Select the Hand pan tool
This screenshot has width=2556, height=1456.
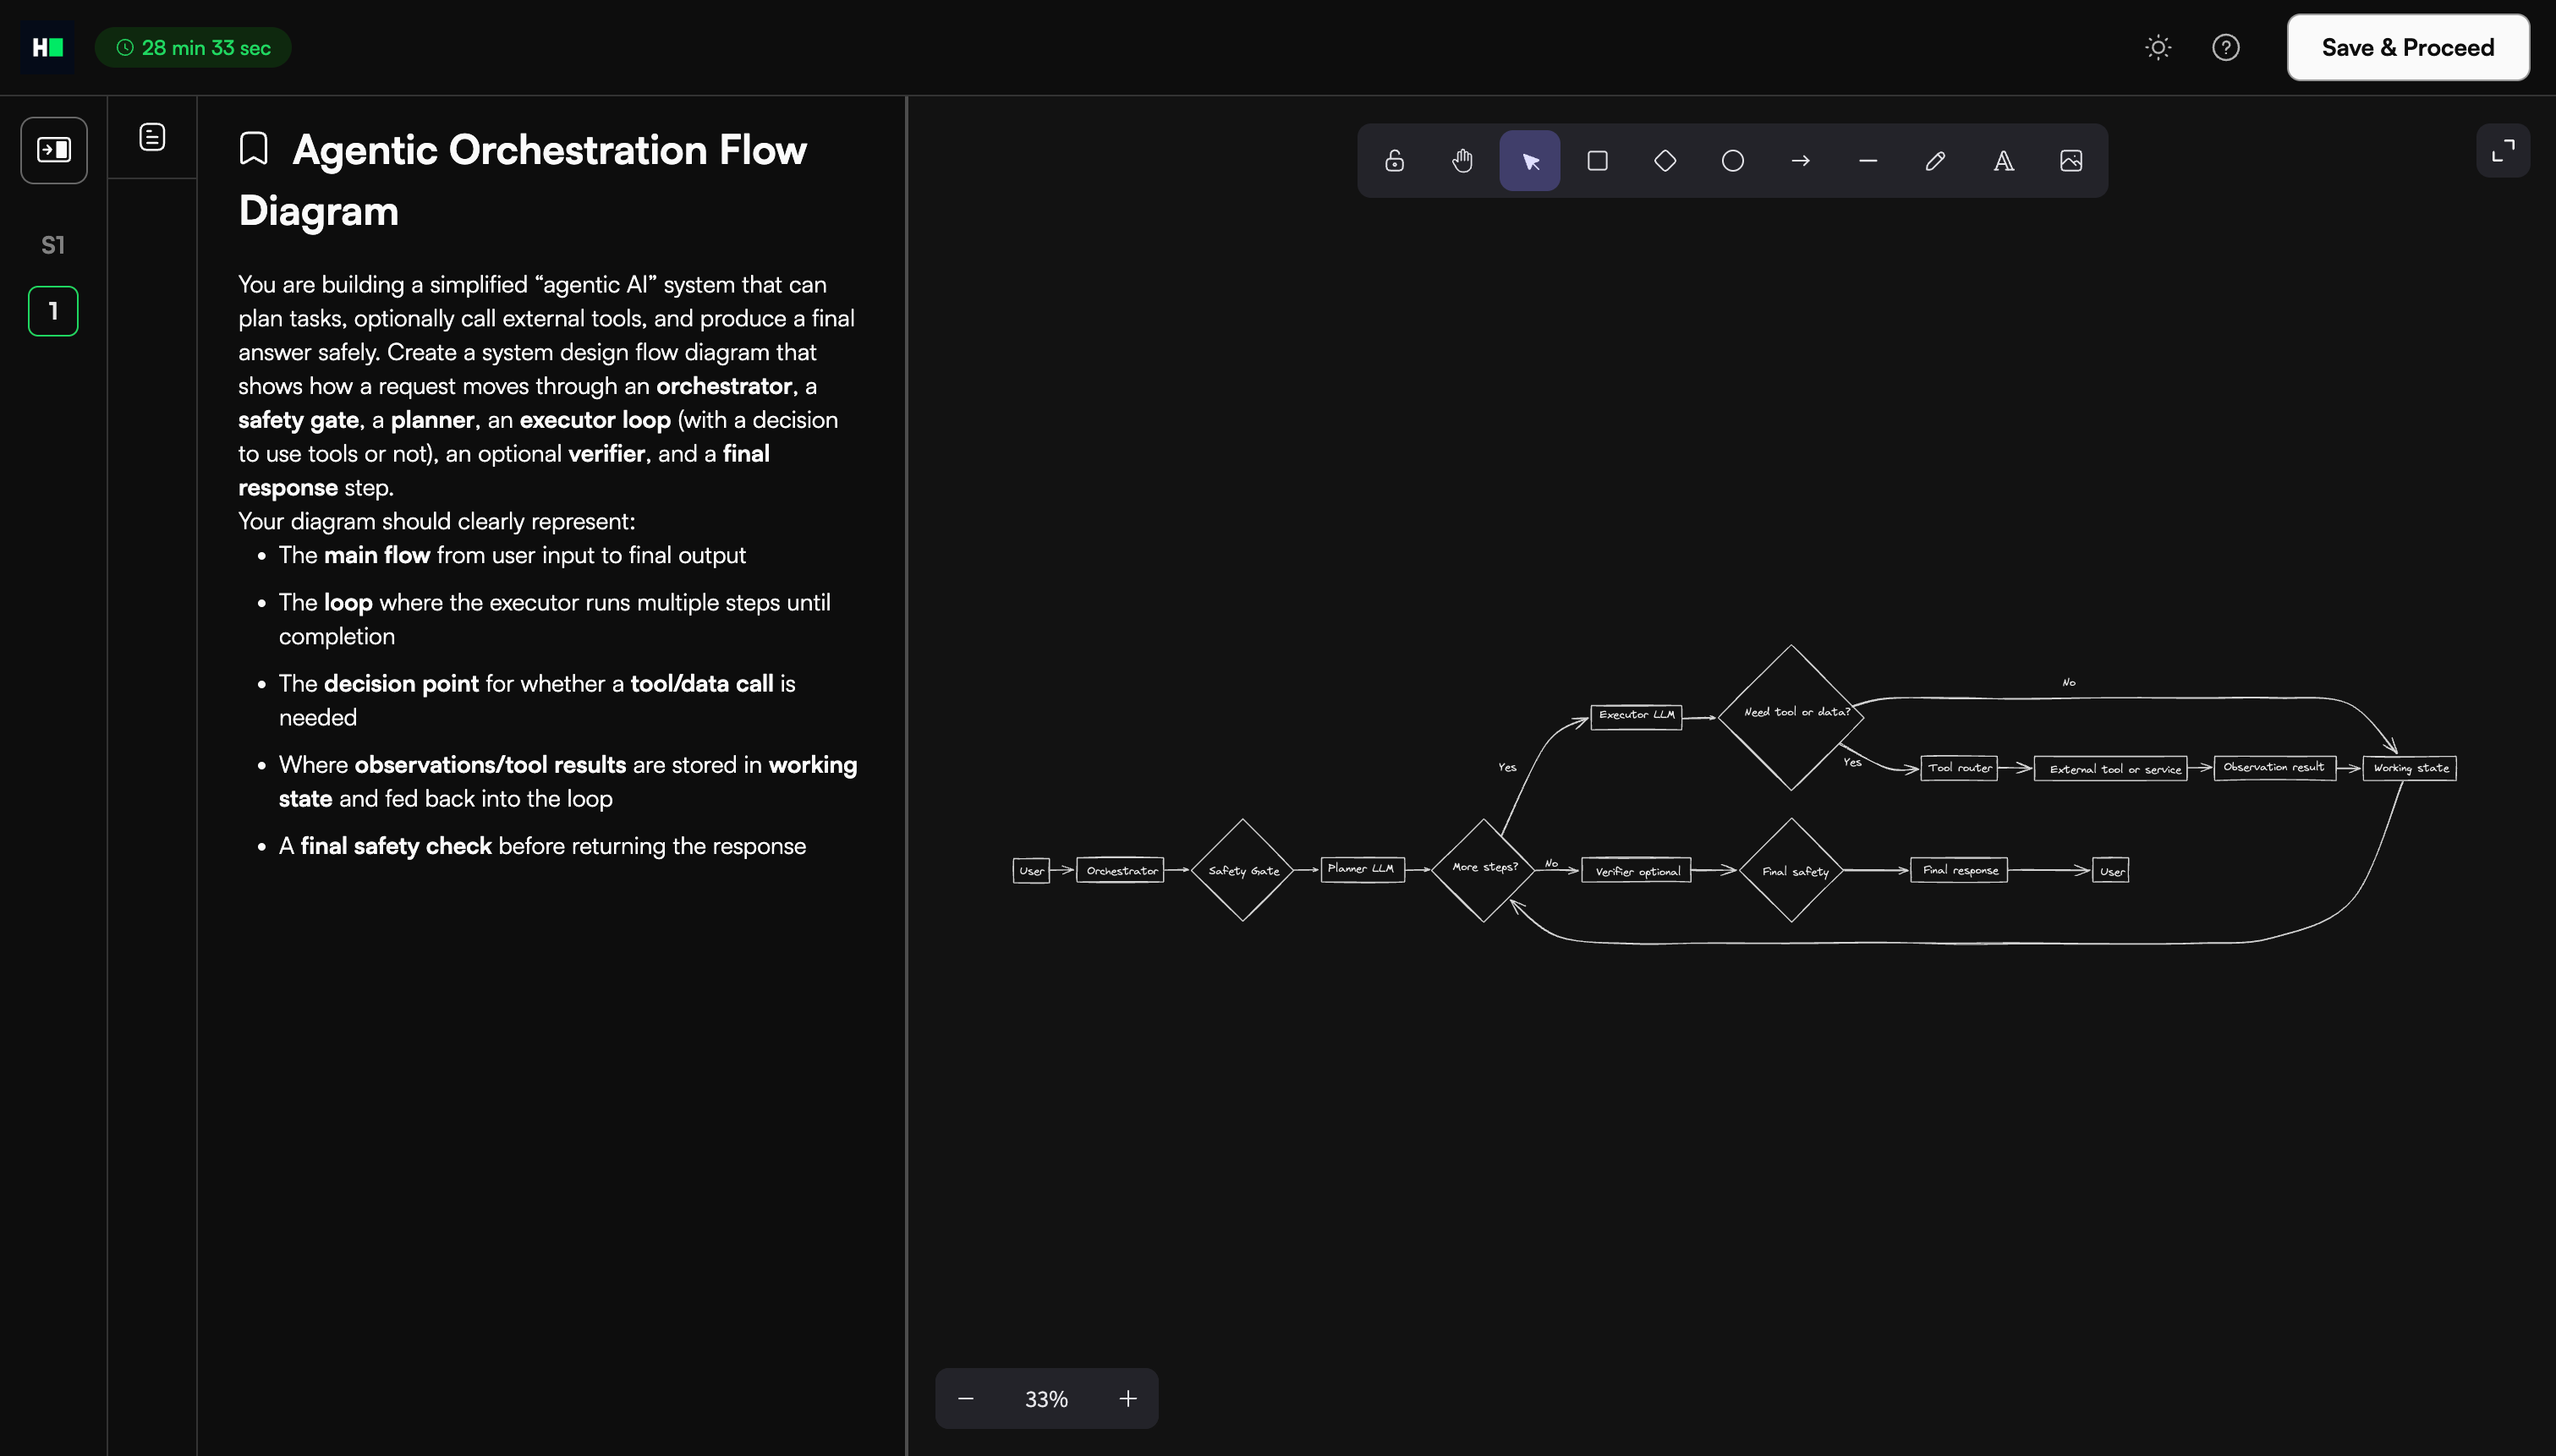[x=1462, y=161]
